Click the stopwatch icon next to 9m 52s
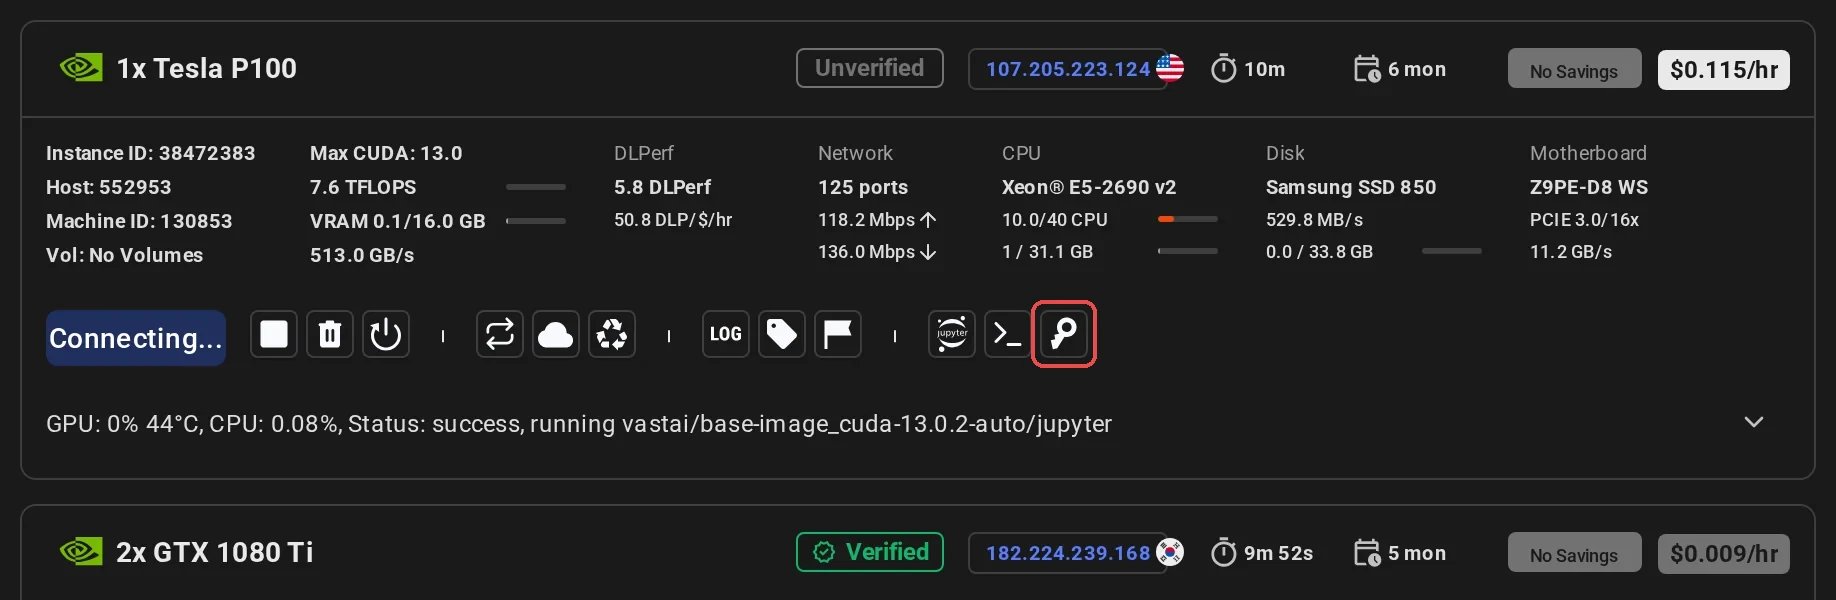Screen dimensions: 1836x600 (1223, 553)
